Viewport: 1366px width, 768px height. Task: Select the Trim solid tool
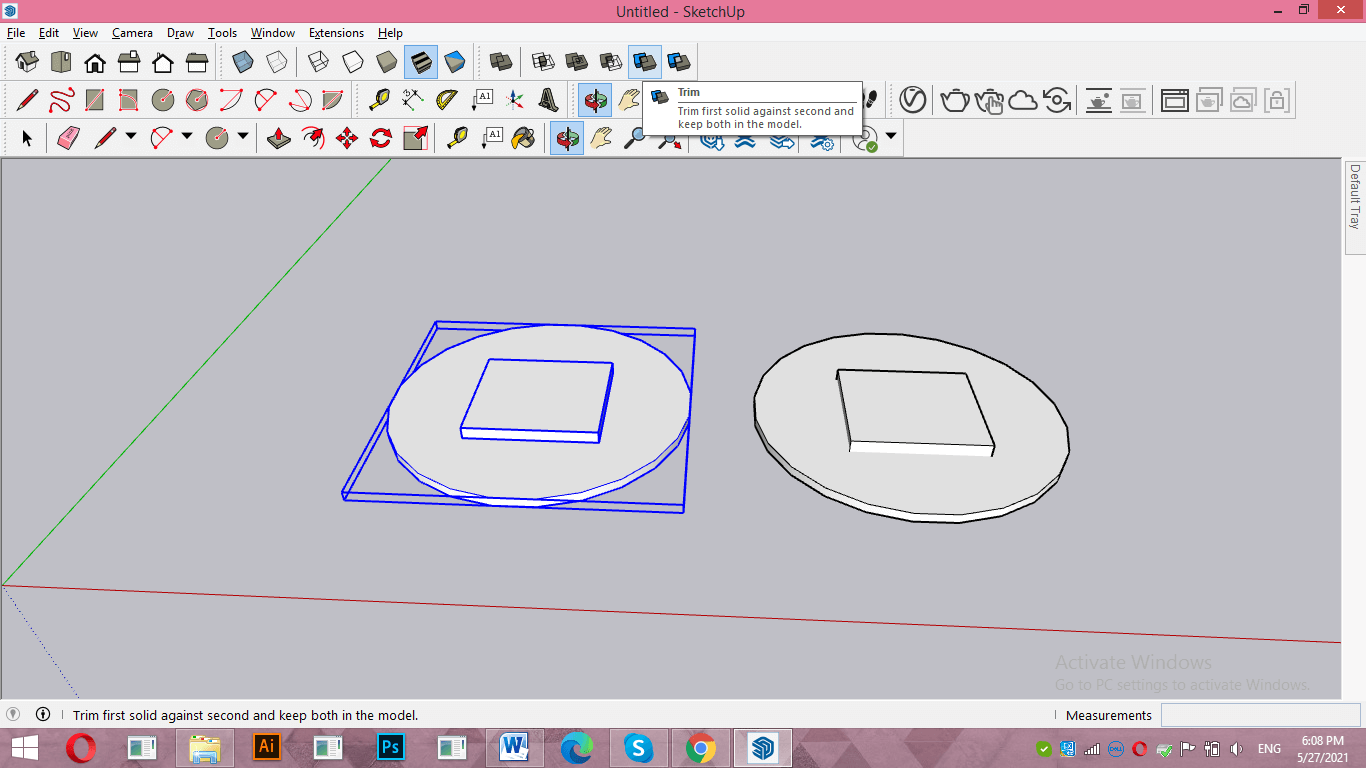[645, 62]
